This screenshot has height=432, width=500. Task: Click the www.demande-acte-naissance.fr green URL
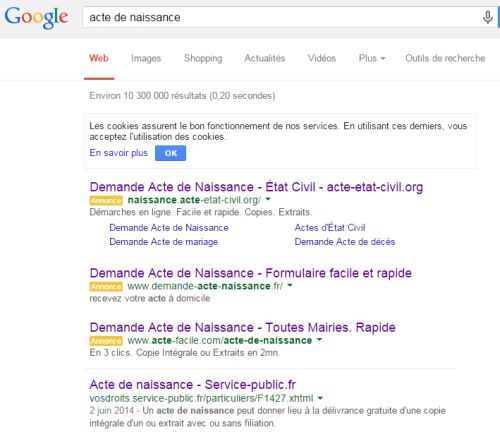coord(205,286)
